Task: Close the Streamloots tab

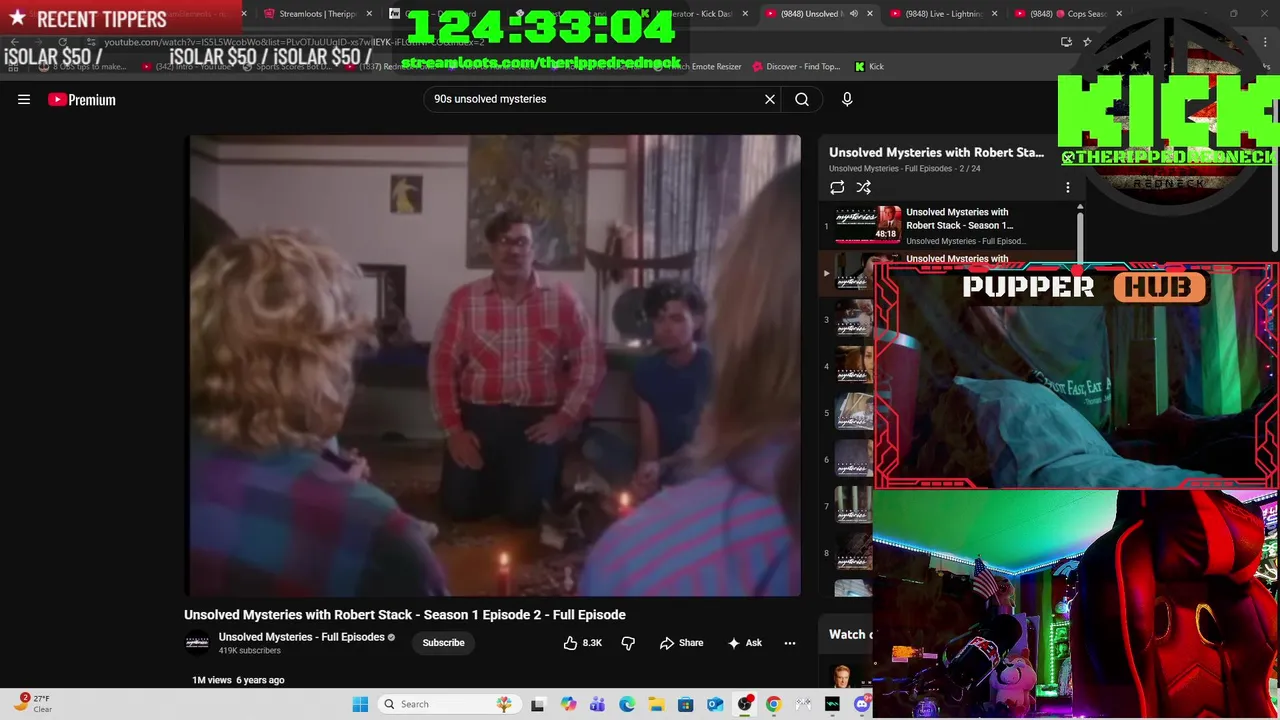Action: [369, 14]
